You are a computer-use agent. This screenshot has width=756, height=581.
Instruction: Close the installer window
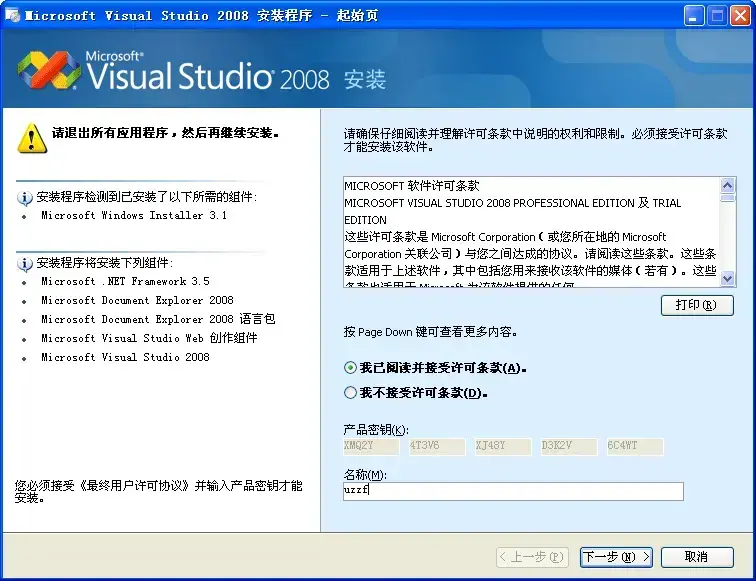click(740, 15)
